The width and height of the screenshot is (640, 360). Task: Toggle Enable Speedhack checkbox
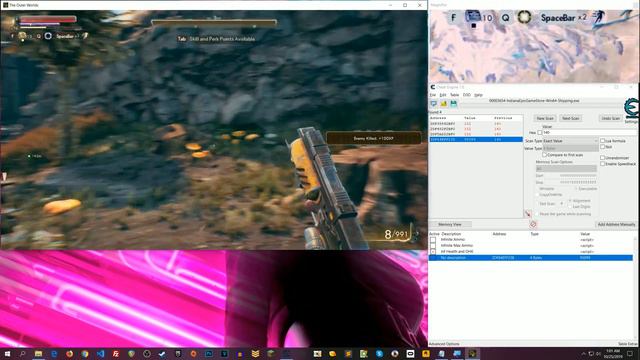[602, 164]
